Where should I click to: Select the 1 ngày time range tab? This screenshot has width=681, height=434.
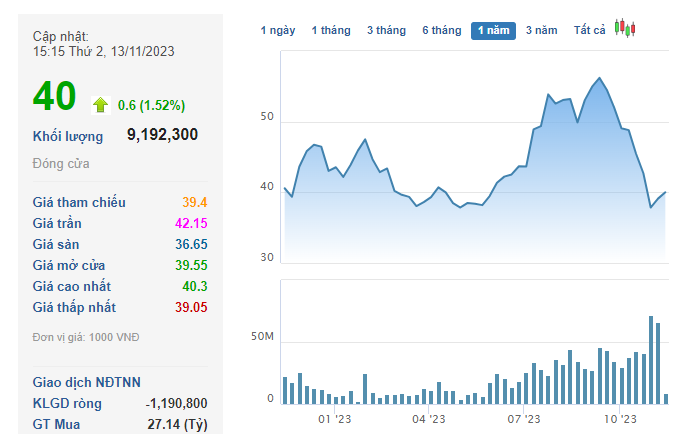point(278,30)
